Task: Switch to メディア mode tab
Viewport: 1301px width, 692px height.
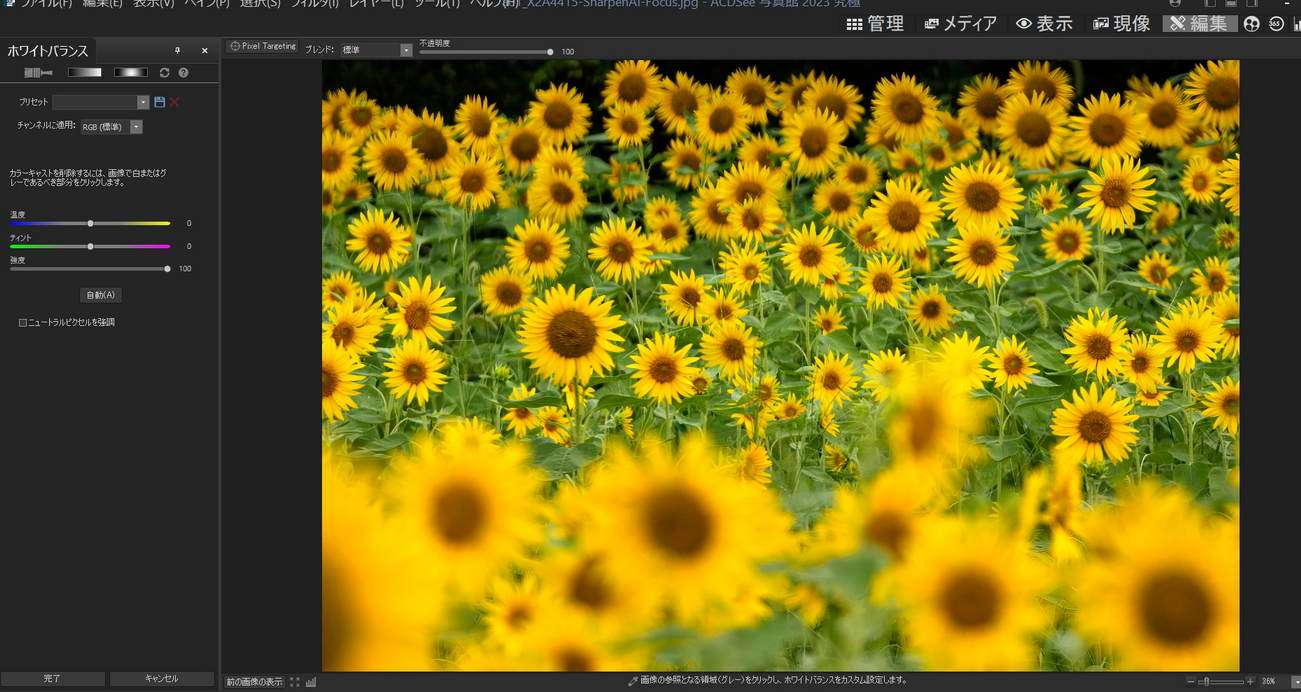Action: tap(961, 24)
